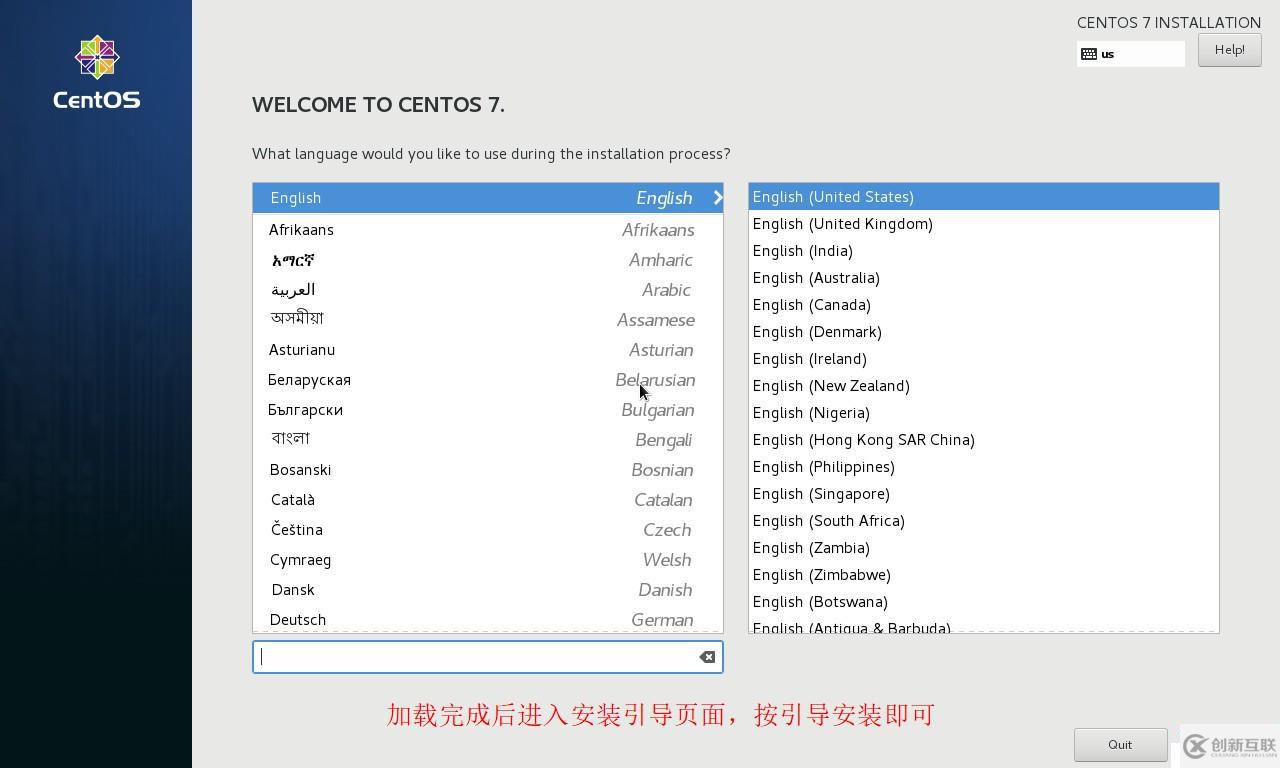Viewport: 1280px width, 768px height.
Task: Select Bulgarian language row
Action: point(488,410)
